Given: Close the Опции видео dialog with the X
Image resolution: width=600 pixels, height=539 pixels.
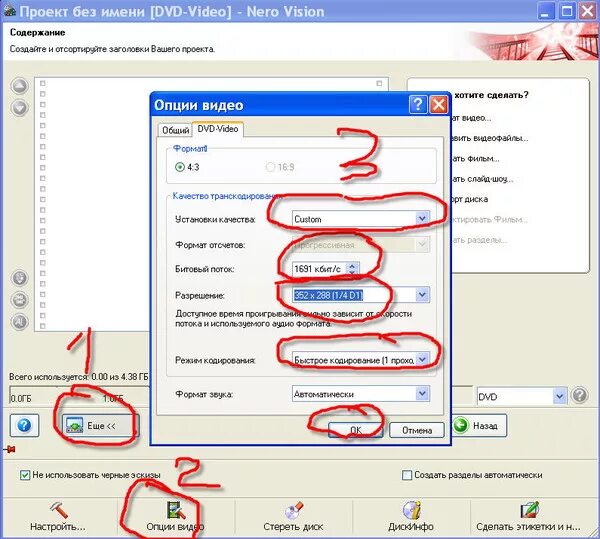Looking at the screenshot, I should tap(439, 104).
